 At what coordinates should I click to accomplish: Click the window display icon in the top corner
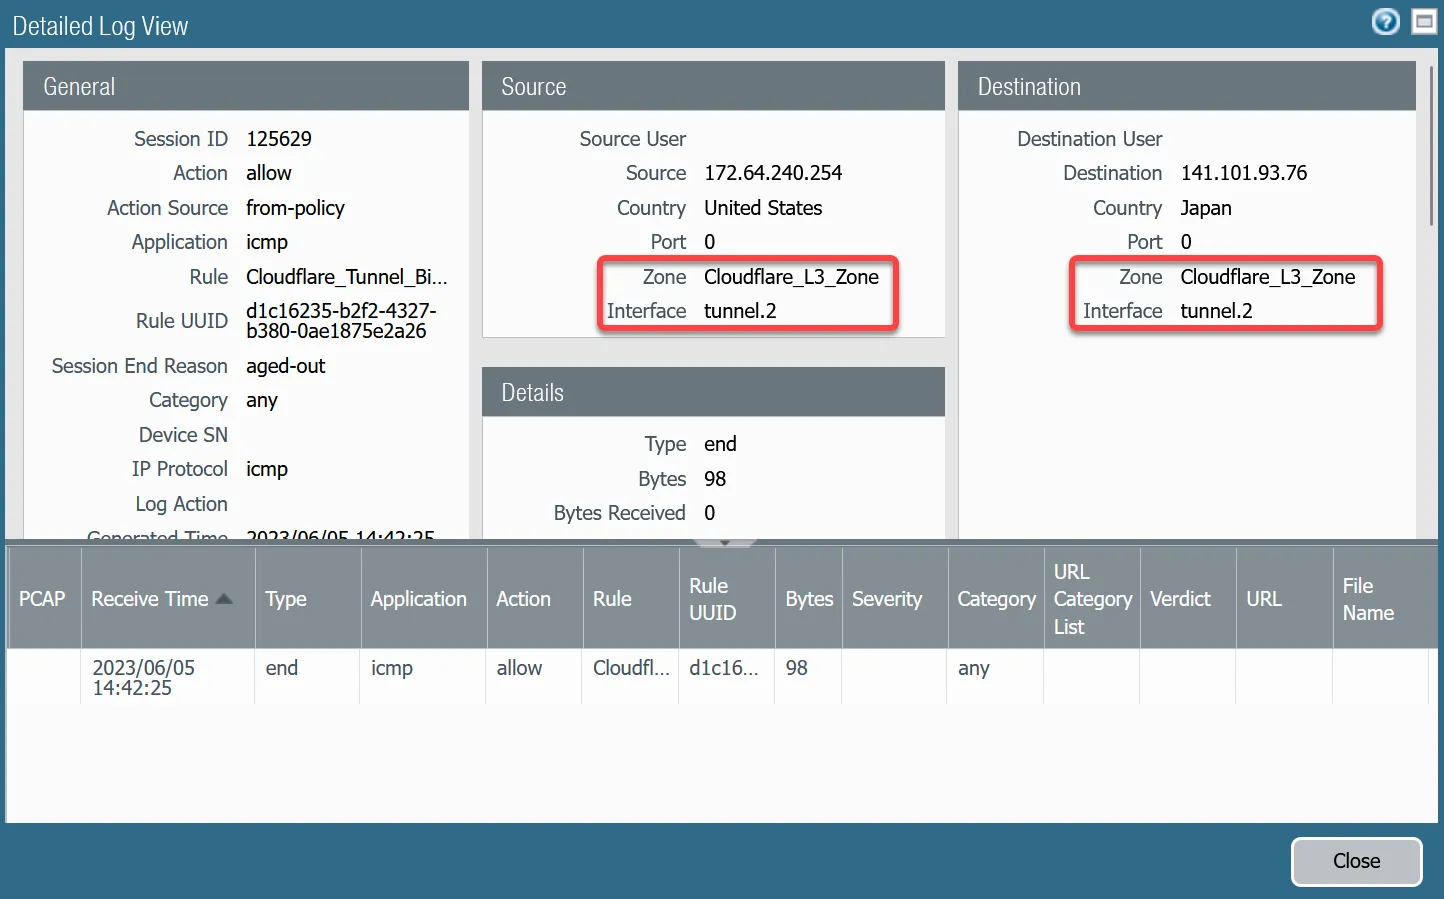click(x=1424, y=21)
